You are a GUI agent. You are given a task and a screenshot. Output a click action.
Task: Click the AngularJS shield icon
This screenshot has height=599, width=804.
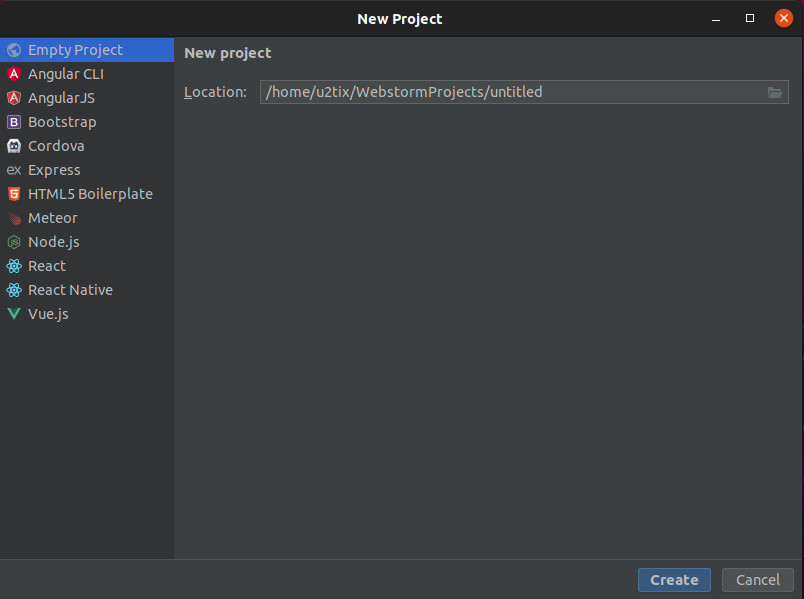click(13, 98)
